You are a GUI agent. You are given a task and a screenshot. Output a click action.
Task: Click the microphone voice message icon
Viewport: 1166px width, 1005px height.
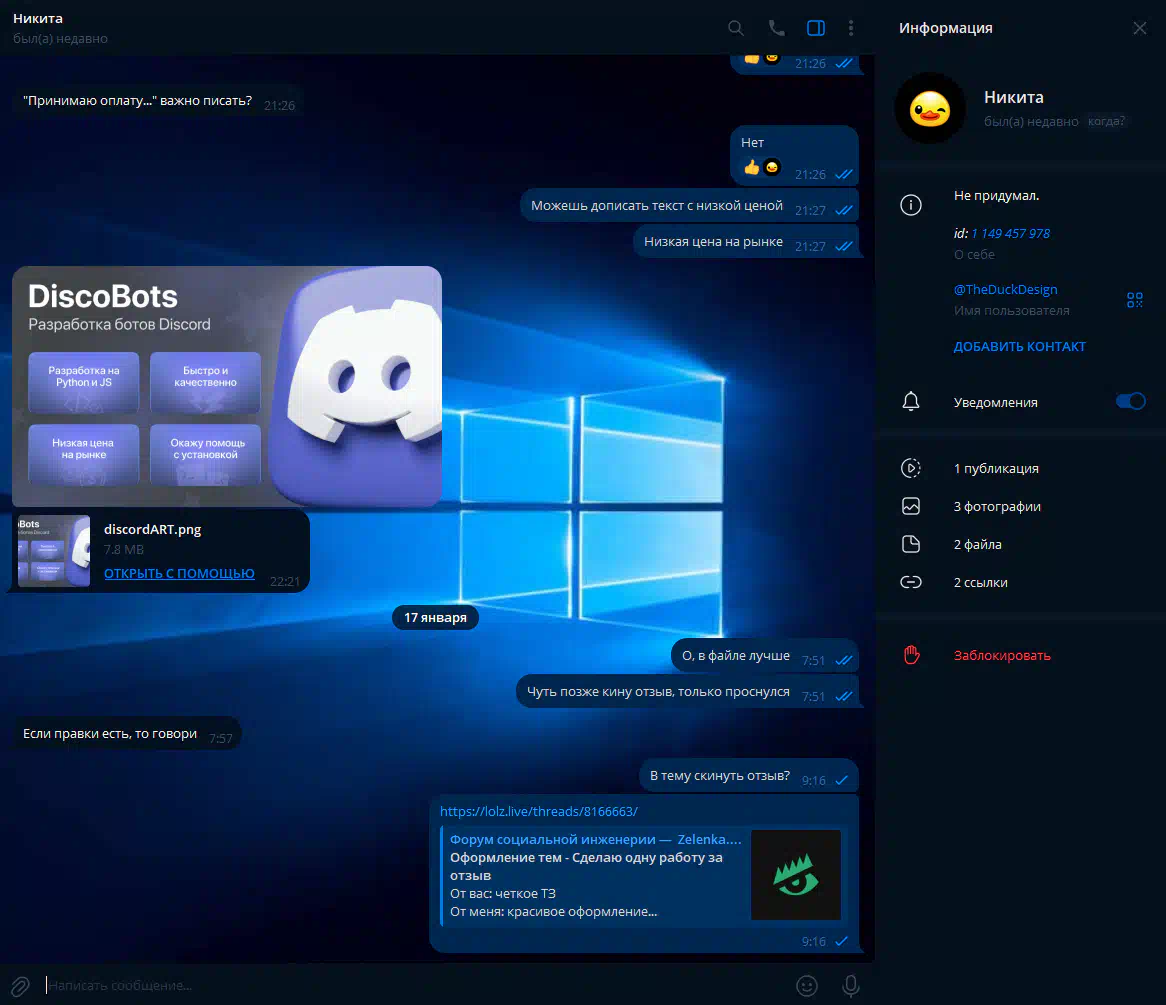pyautogui.click(x=851, y=986)
